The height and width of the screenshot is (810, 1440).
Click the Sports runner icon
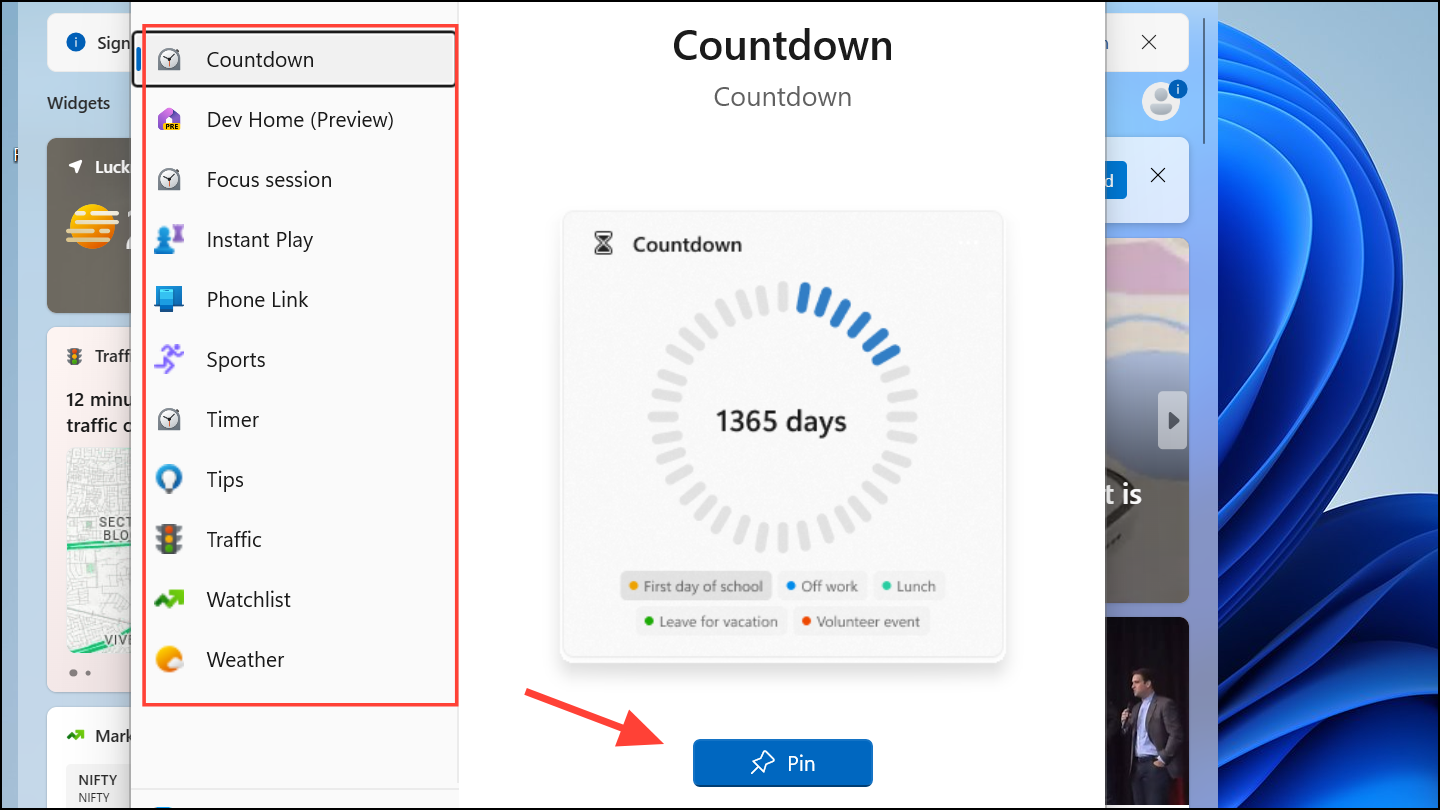(x=170, y=359)
